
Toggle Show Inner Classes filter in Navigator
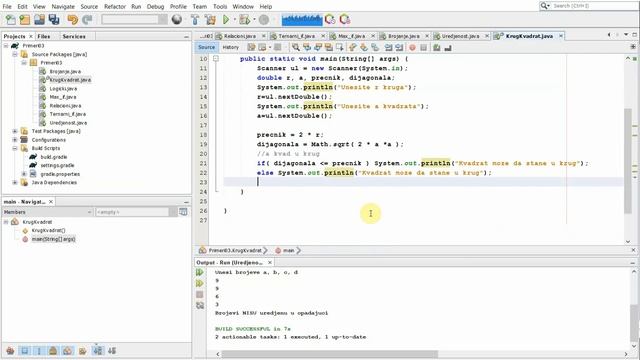pyautogui.click(x=68, y=351)
